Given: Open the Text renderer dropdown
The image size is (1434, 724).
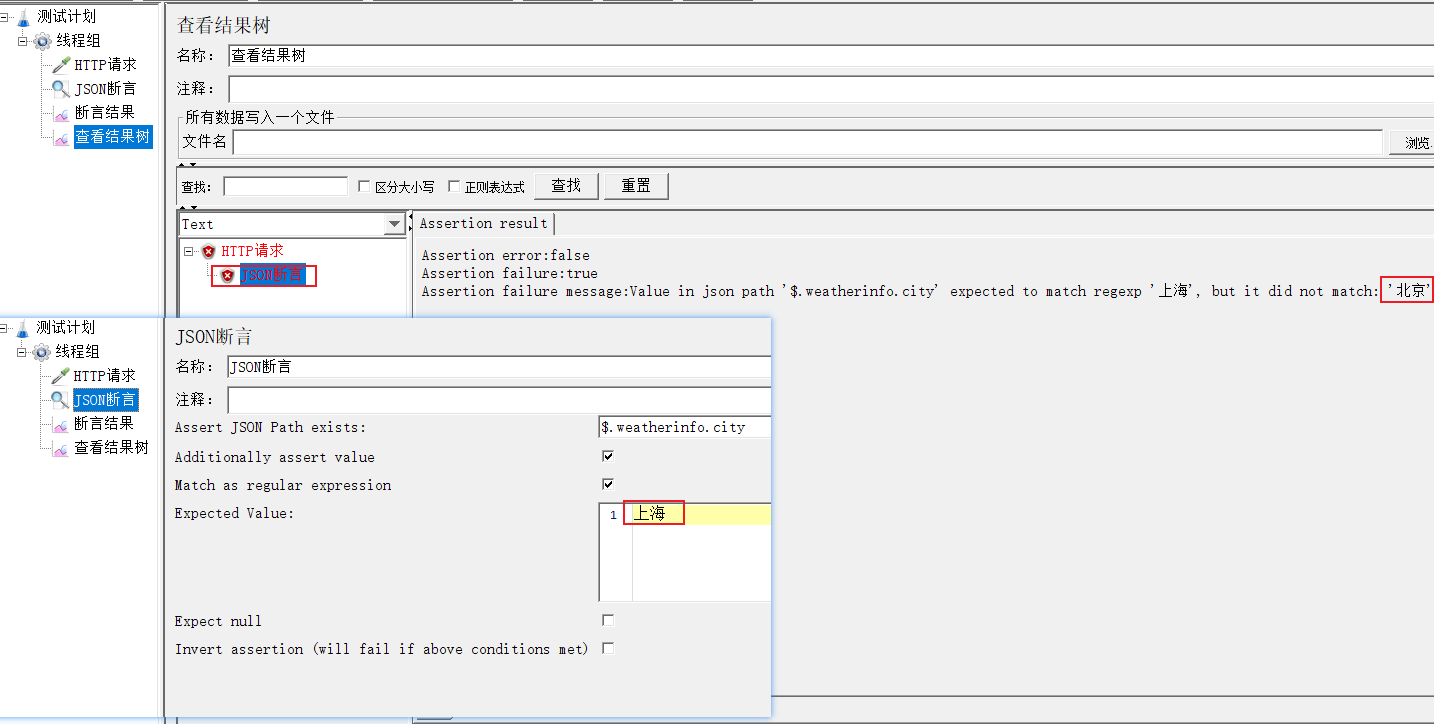Looking at the screenshot, I should coord(394,225).
